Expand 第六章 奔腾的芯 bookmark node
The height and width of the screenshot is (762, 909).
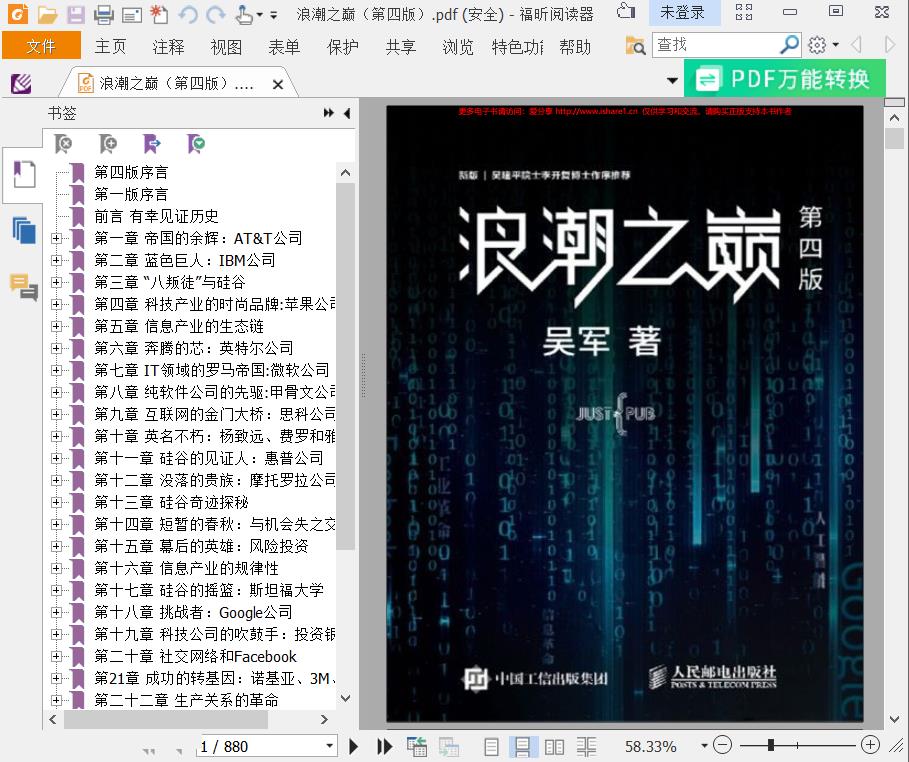[56, 349]
